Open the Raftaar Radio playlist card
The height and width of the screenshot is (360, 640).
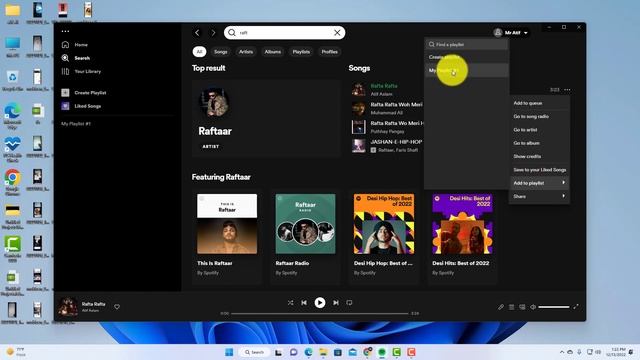click(305, 237)
